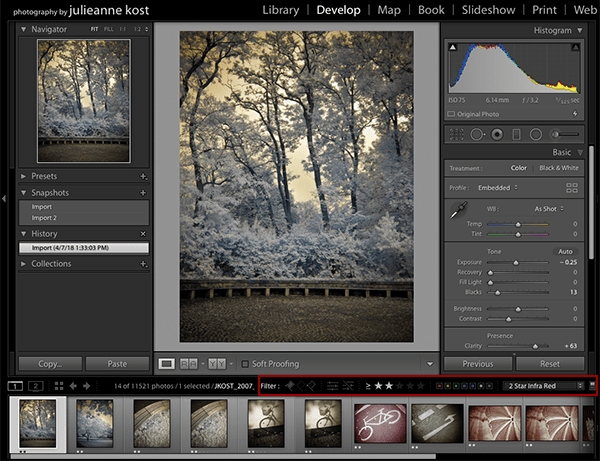Select the Crop Overlay tool

coord(456,134)
